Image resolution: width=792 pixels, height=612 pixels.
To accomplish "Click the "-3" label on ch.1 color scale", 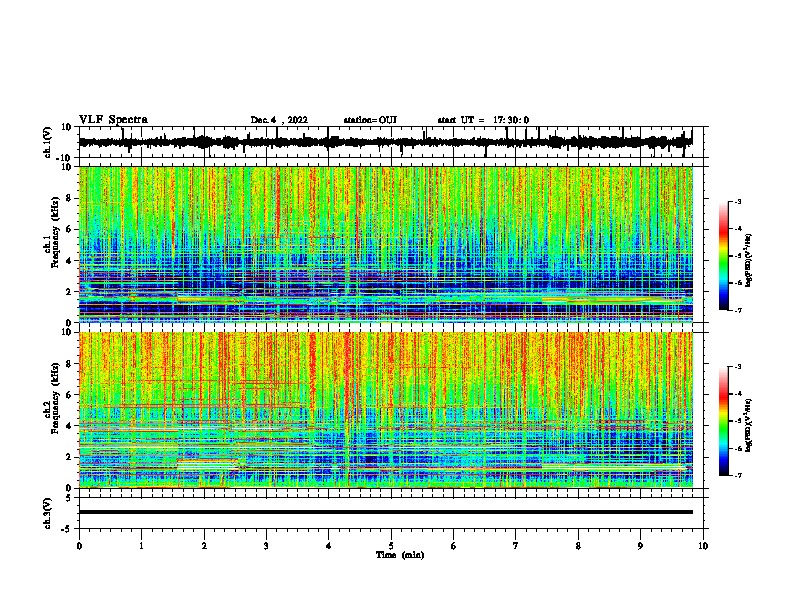I will (737, 201).
